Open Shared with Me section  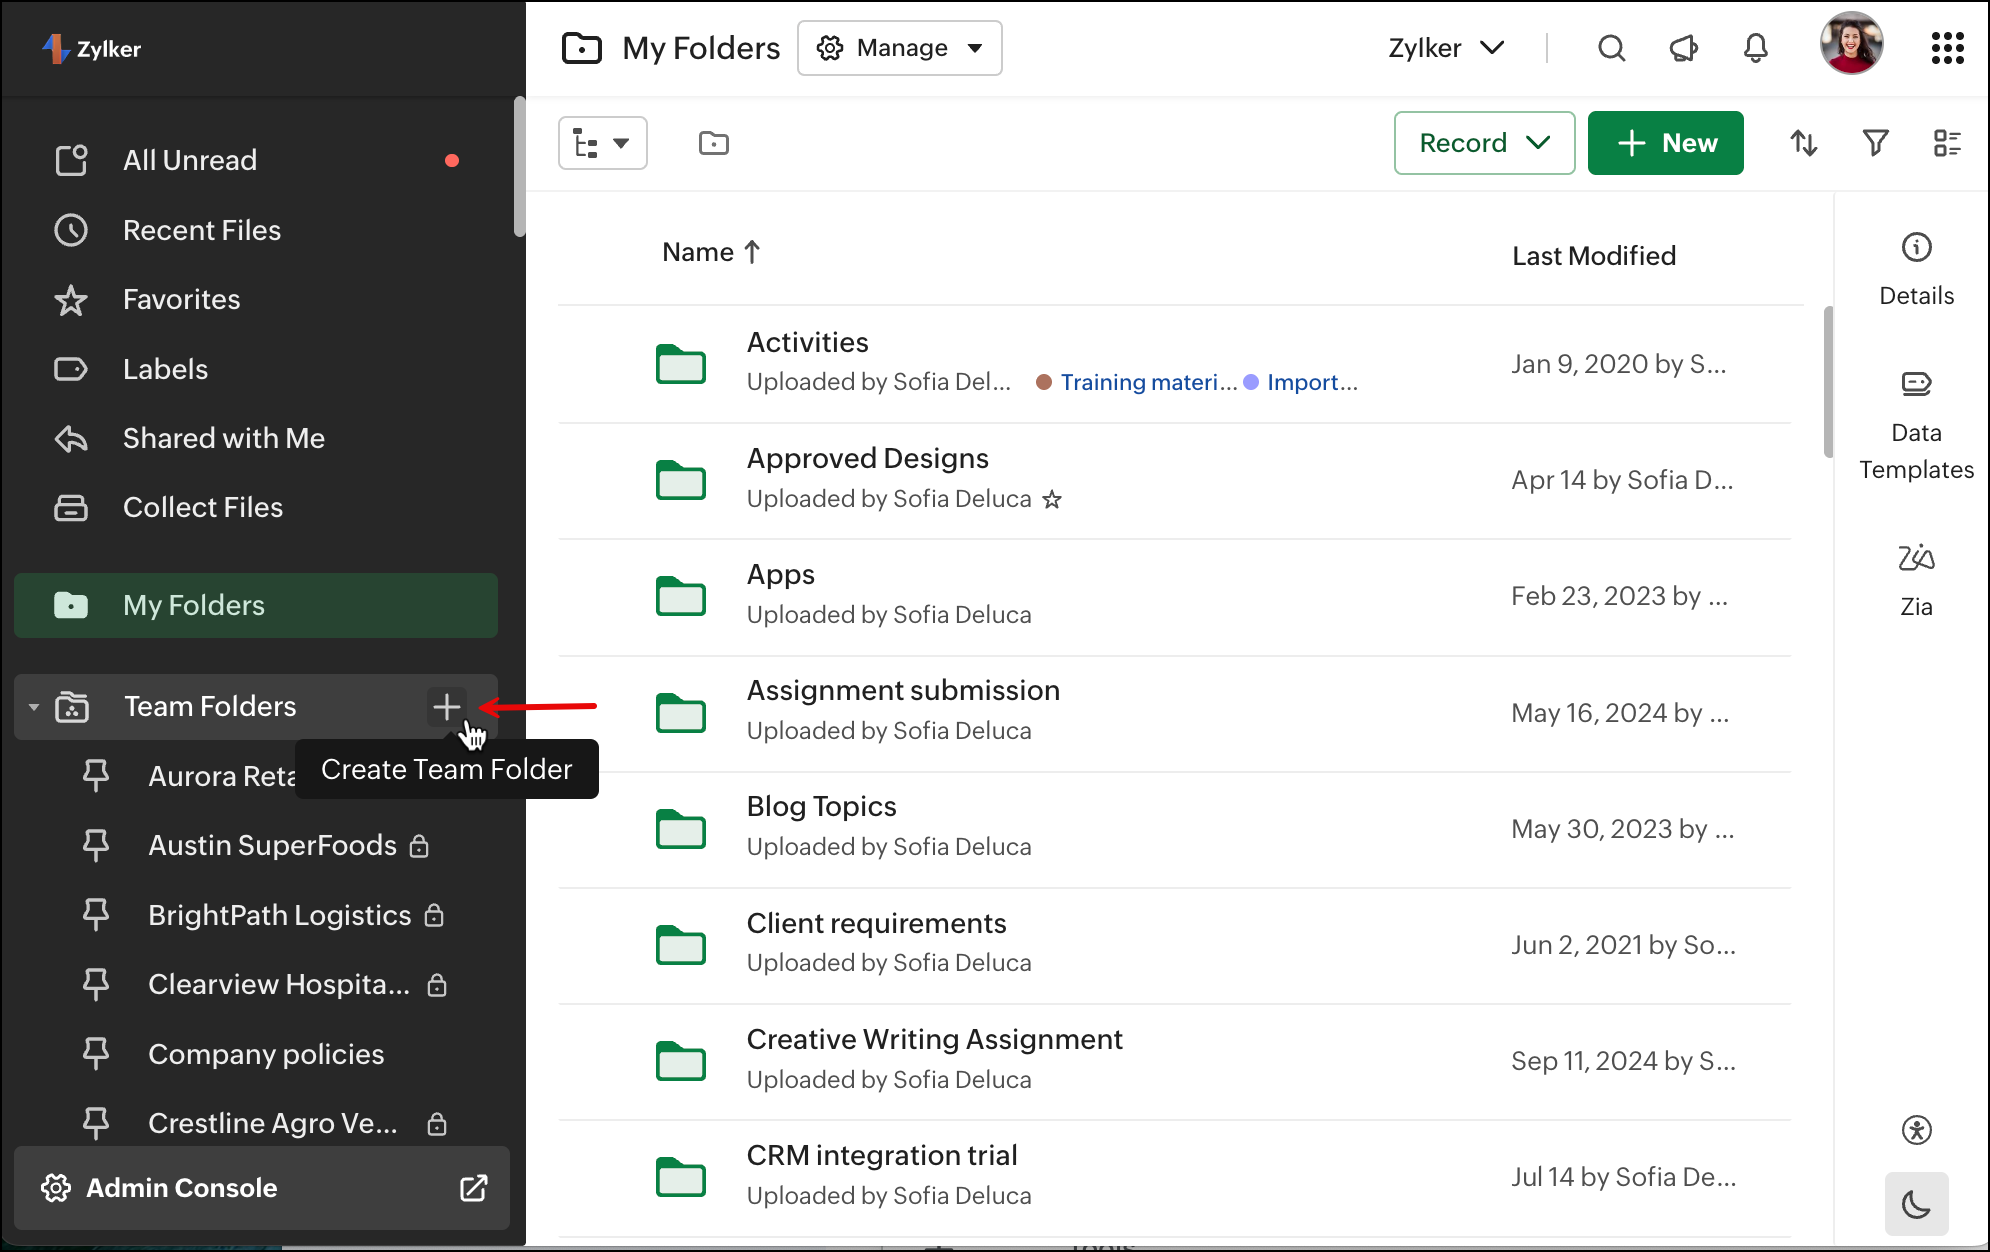click(223, 438)
